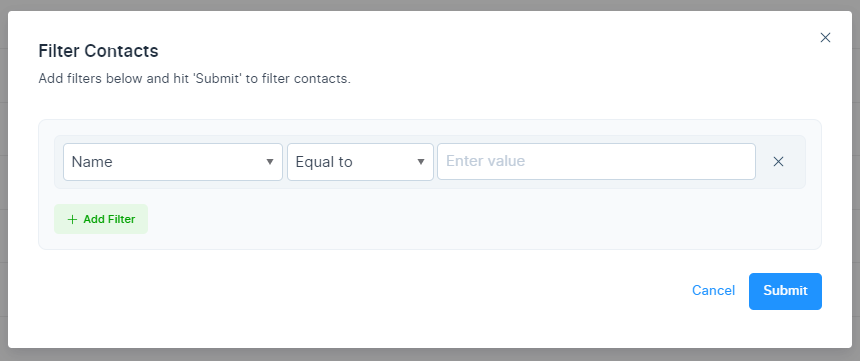Screen dimensions: 860x361
Task: Submit the contact filters
Action: point(785,291)
